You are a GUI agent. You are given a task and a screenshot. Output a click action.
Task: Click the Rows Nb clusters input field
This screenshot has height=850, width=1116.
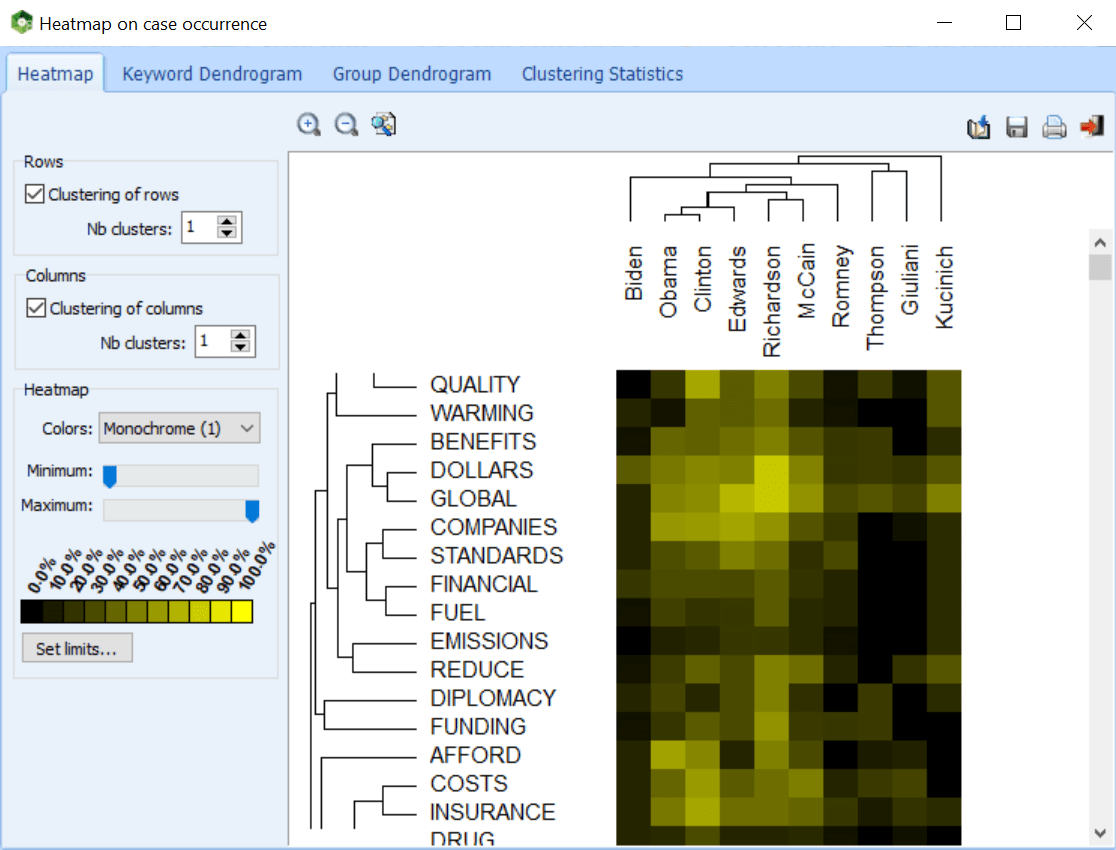click(199, 228)
